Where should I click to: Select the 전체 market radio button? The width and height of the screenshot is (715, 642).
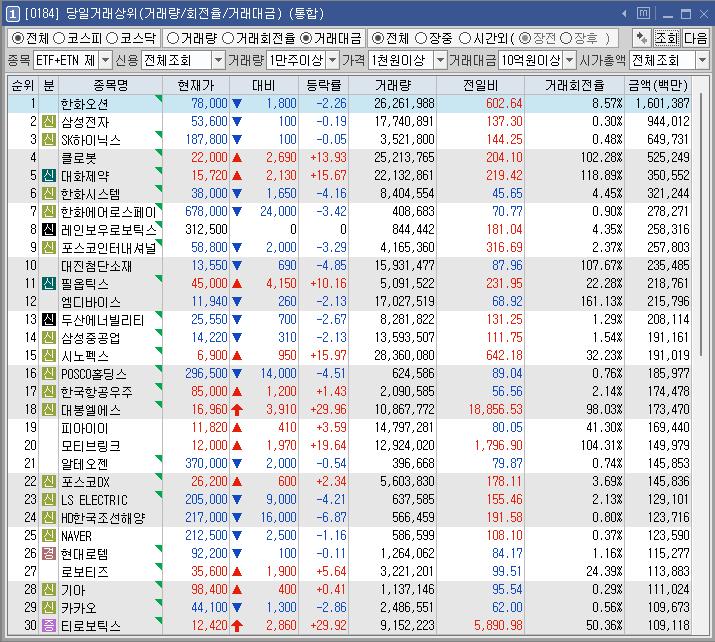point(17,38)
